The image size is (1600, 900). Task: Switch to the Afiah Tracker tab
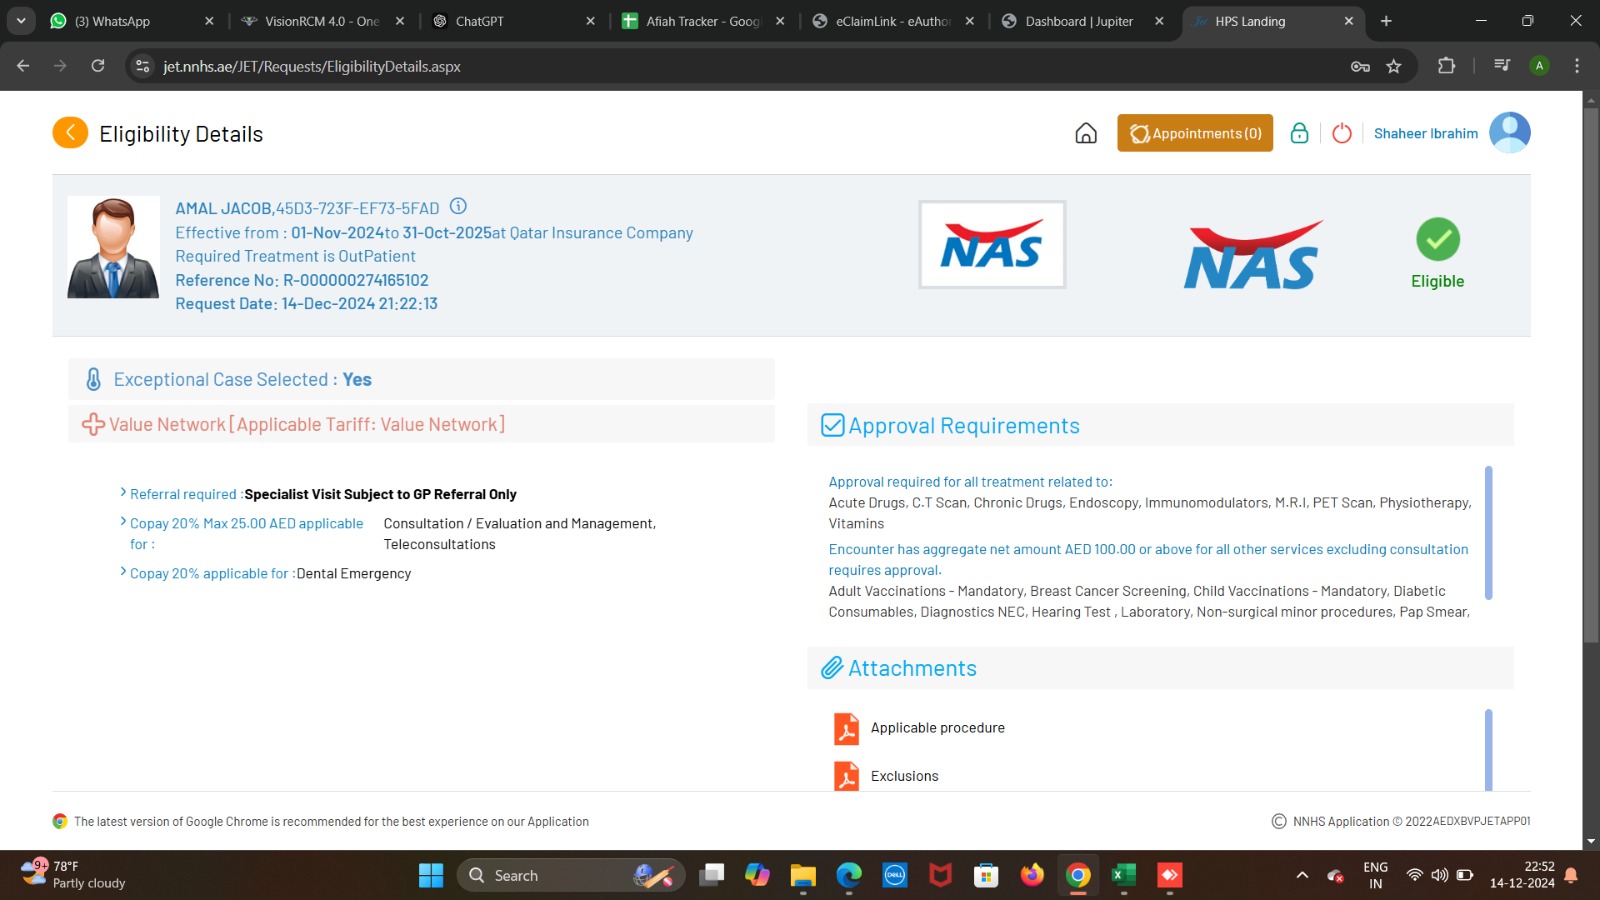tap(703, 21)
